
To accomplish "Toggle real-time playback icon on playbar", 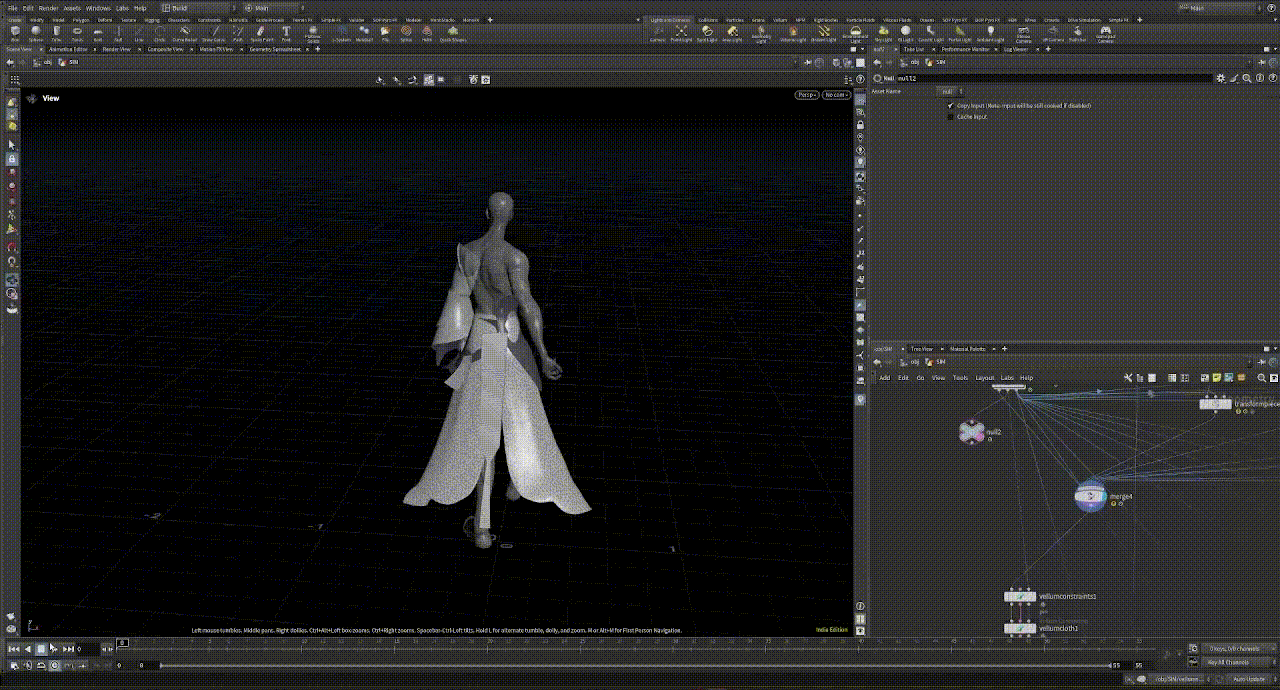I will coord(54,665).
